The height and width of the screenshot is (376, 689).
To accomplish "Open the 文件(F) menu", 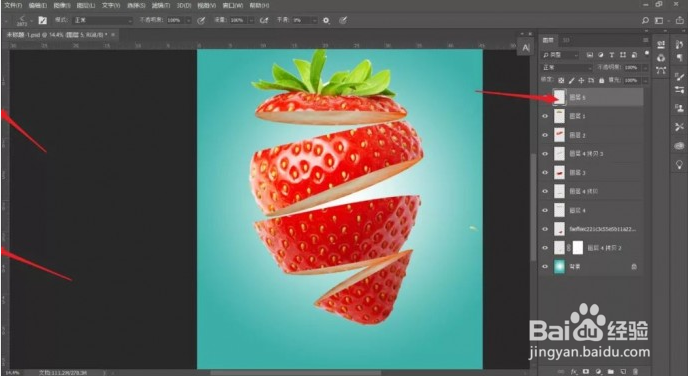I will click(x=13, y=6).
